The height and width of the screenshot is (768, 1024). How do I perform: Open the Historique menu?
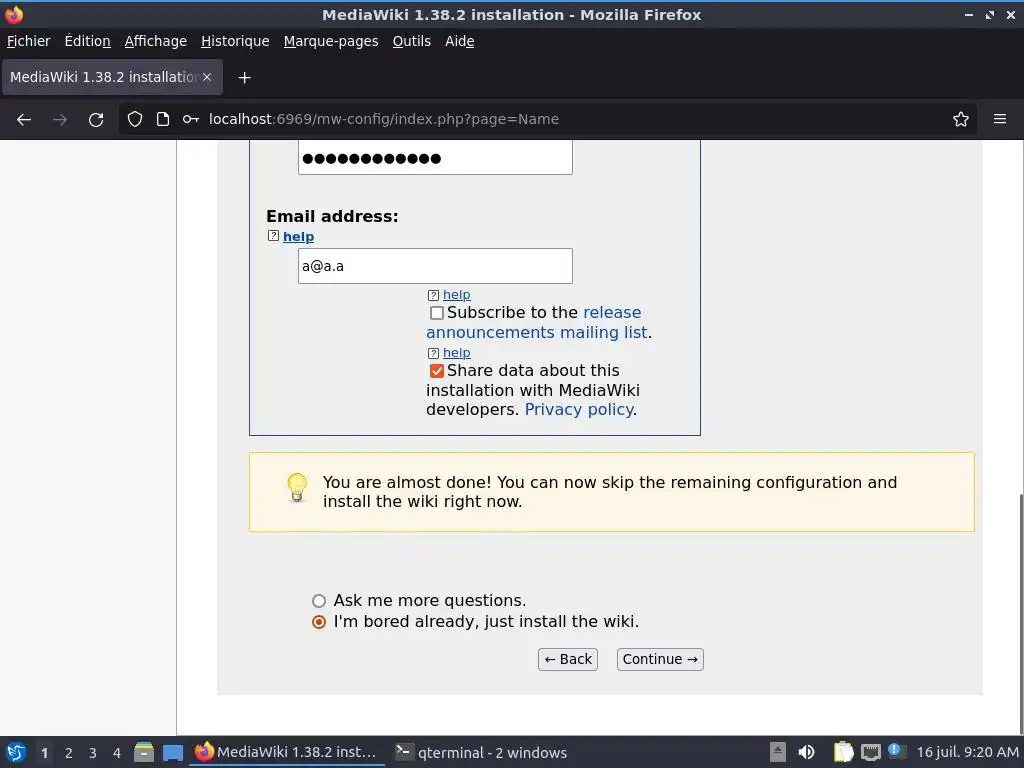[x=235, y=41]
